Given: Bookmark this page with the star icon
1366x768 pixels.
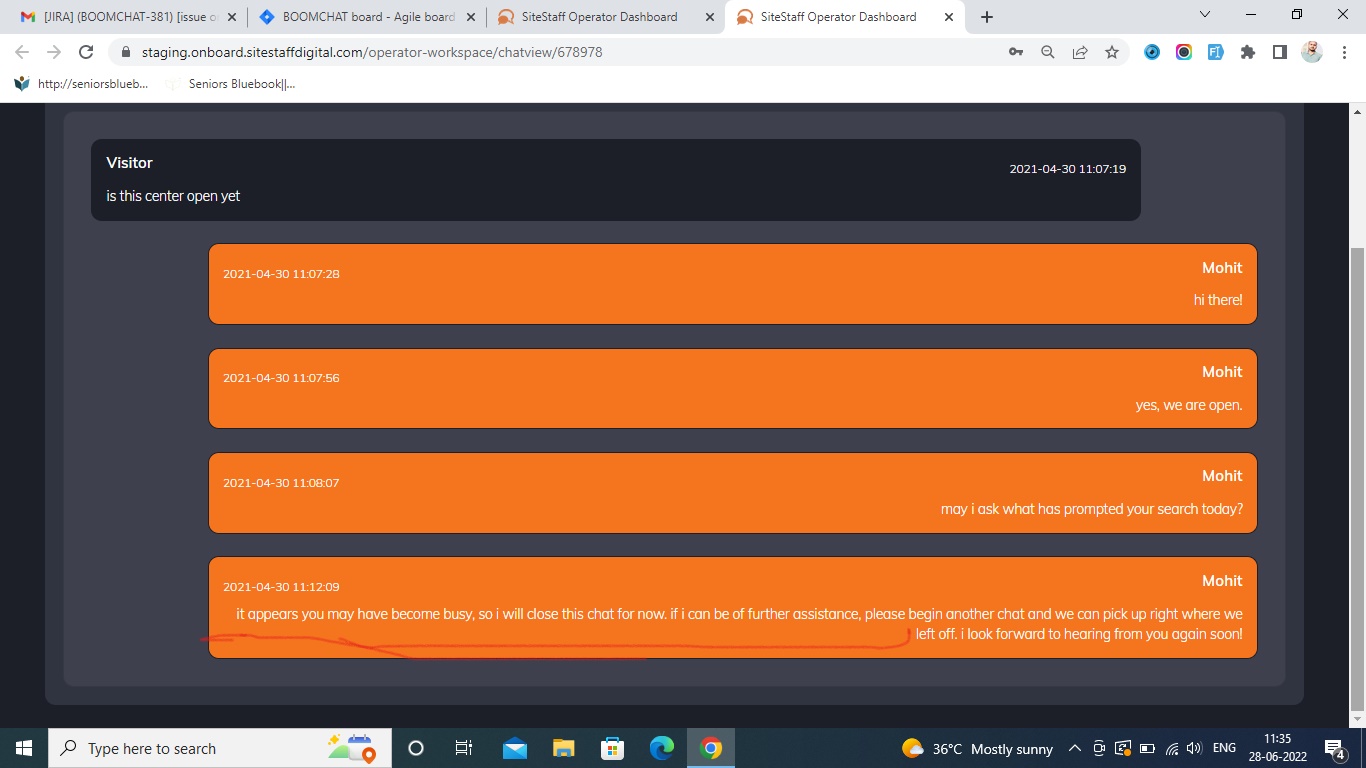Looking at the screenshot, I should 1112,52.
